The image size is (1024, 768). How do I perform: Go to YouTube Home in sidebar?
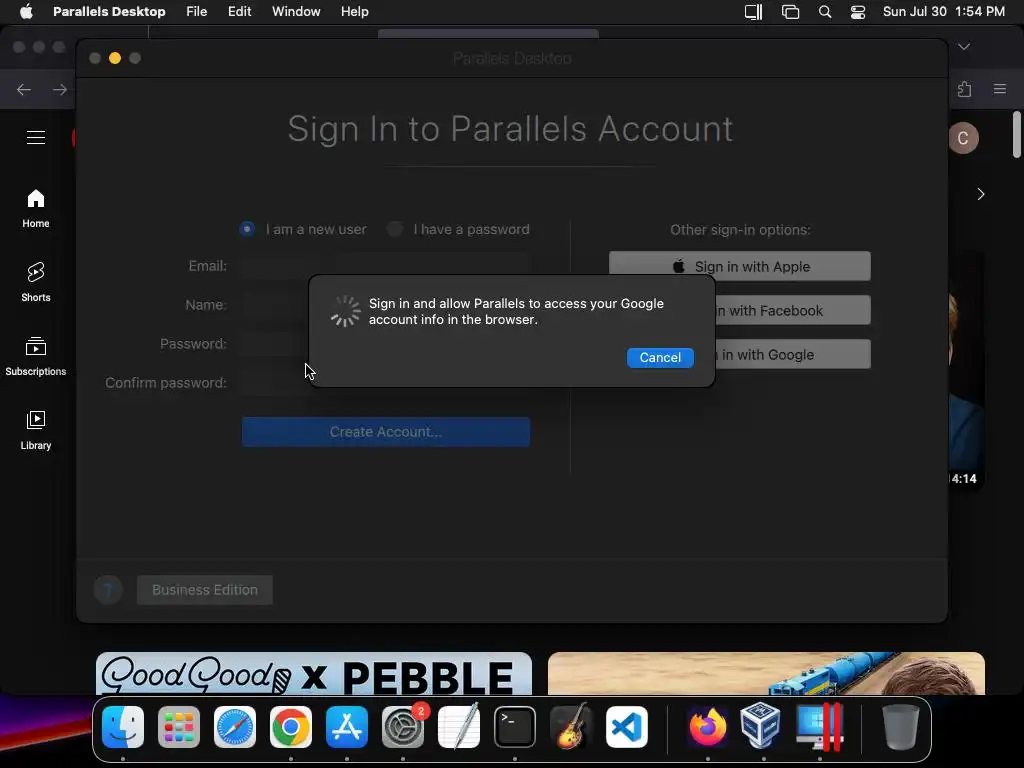click(x=36, y=208)
